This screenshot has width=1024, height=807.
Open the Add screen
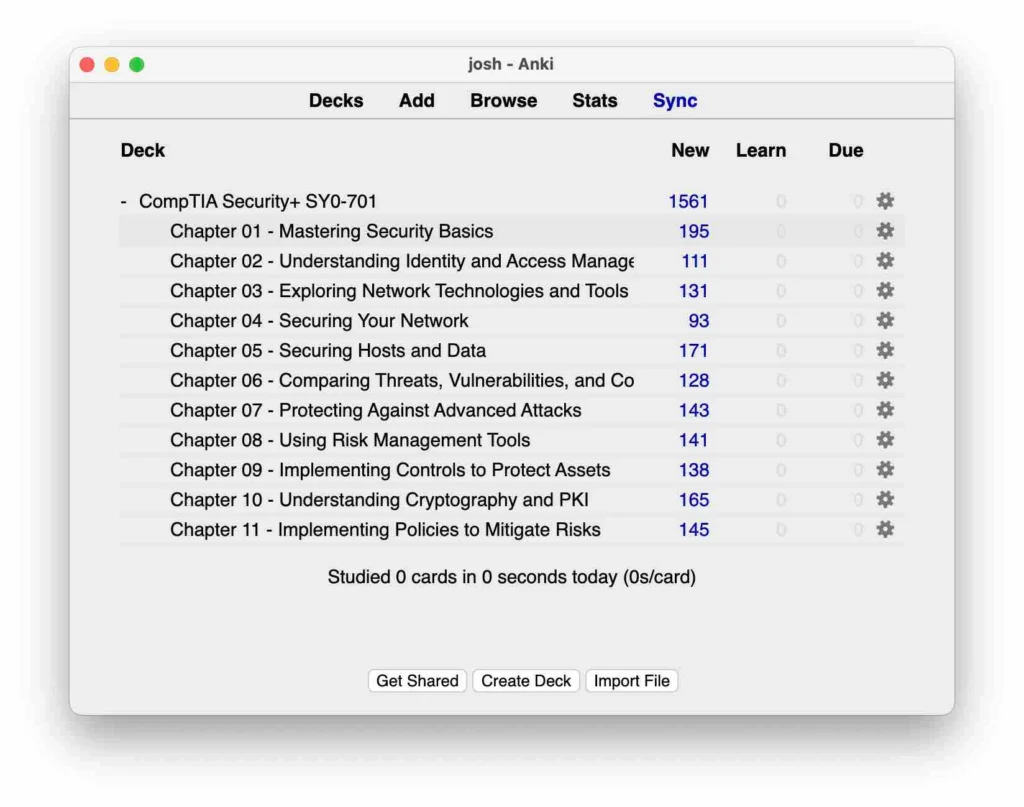[416, 100]
